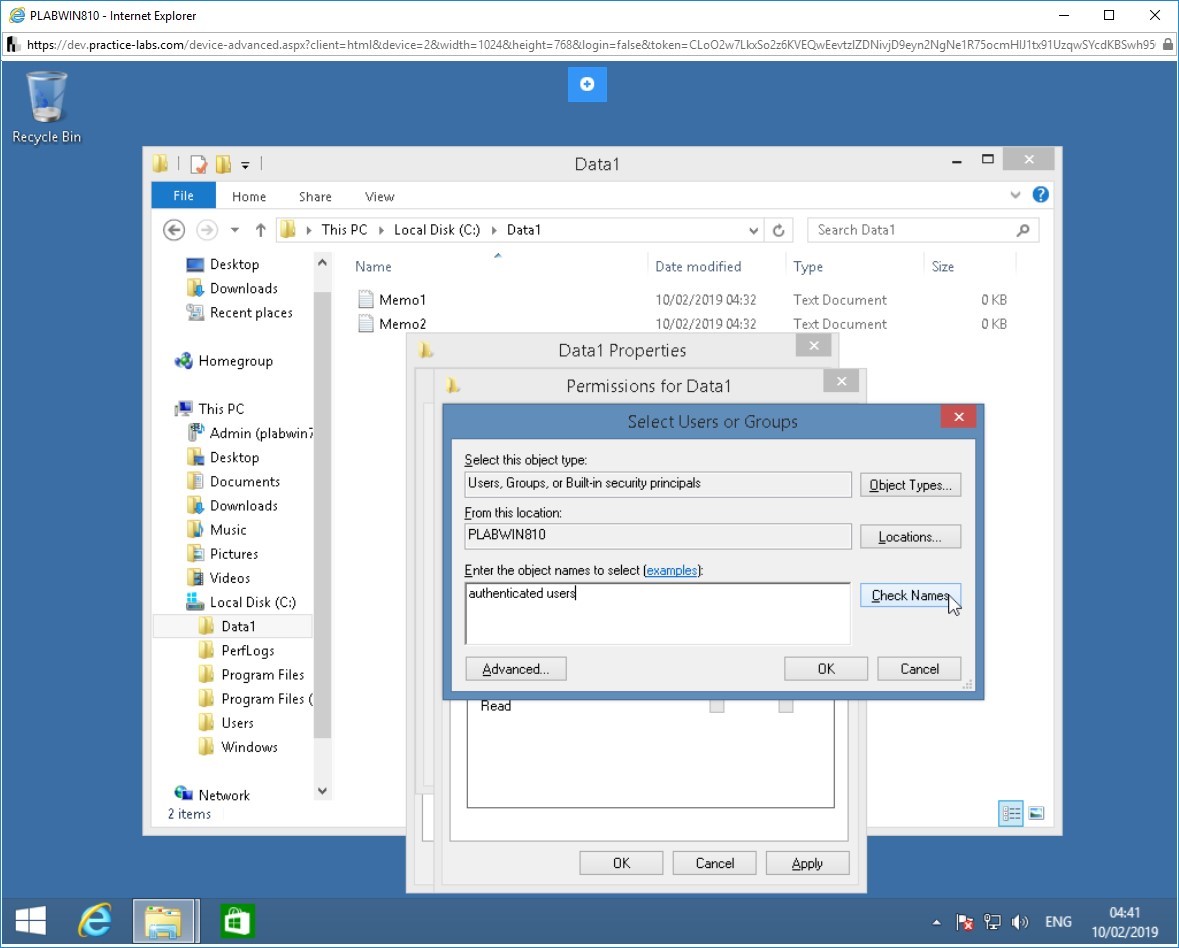Click the Properties quick access toolbar icon
Screen dimensions: 1179x948
199,164
